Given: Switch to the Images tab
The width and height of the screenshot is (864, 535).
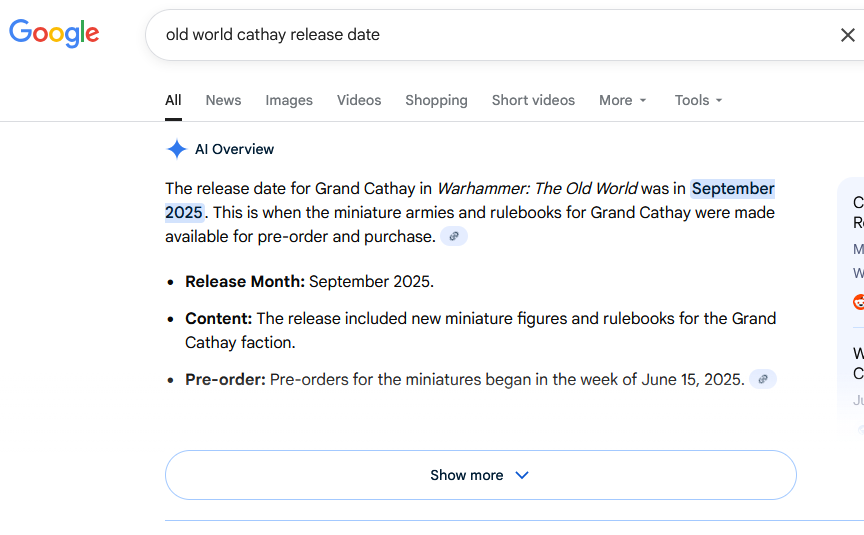Looking at the screenshot, I should pos(289,100).
